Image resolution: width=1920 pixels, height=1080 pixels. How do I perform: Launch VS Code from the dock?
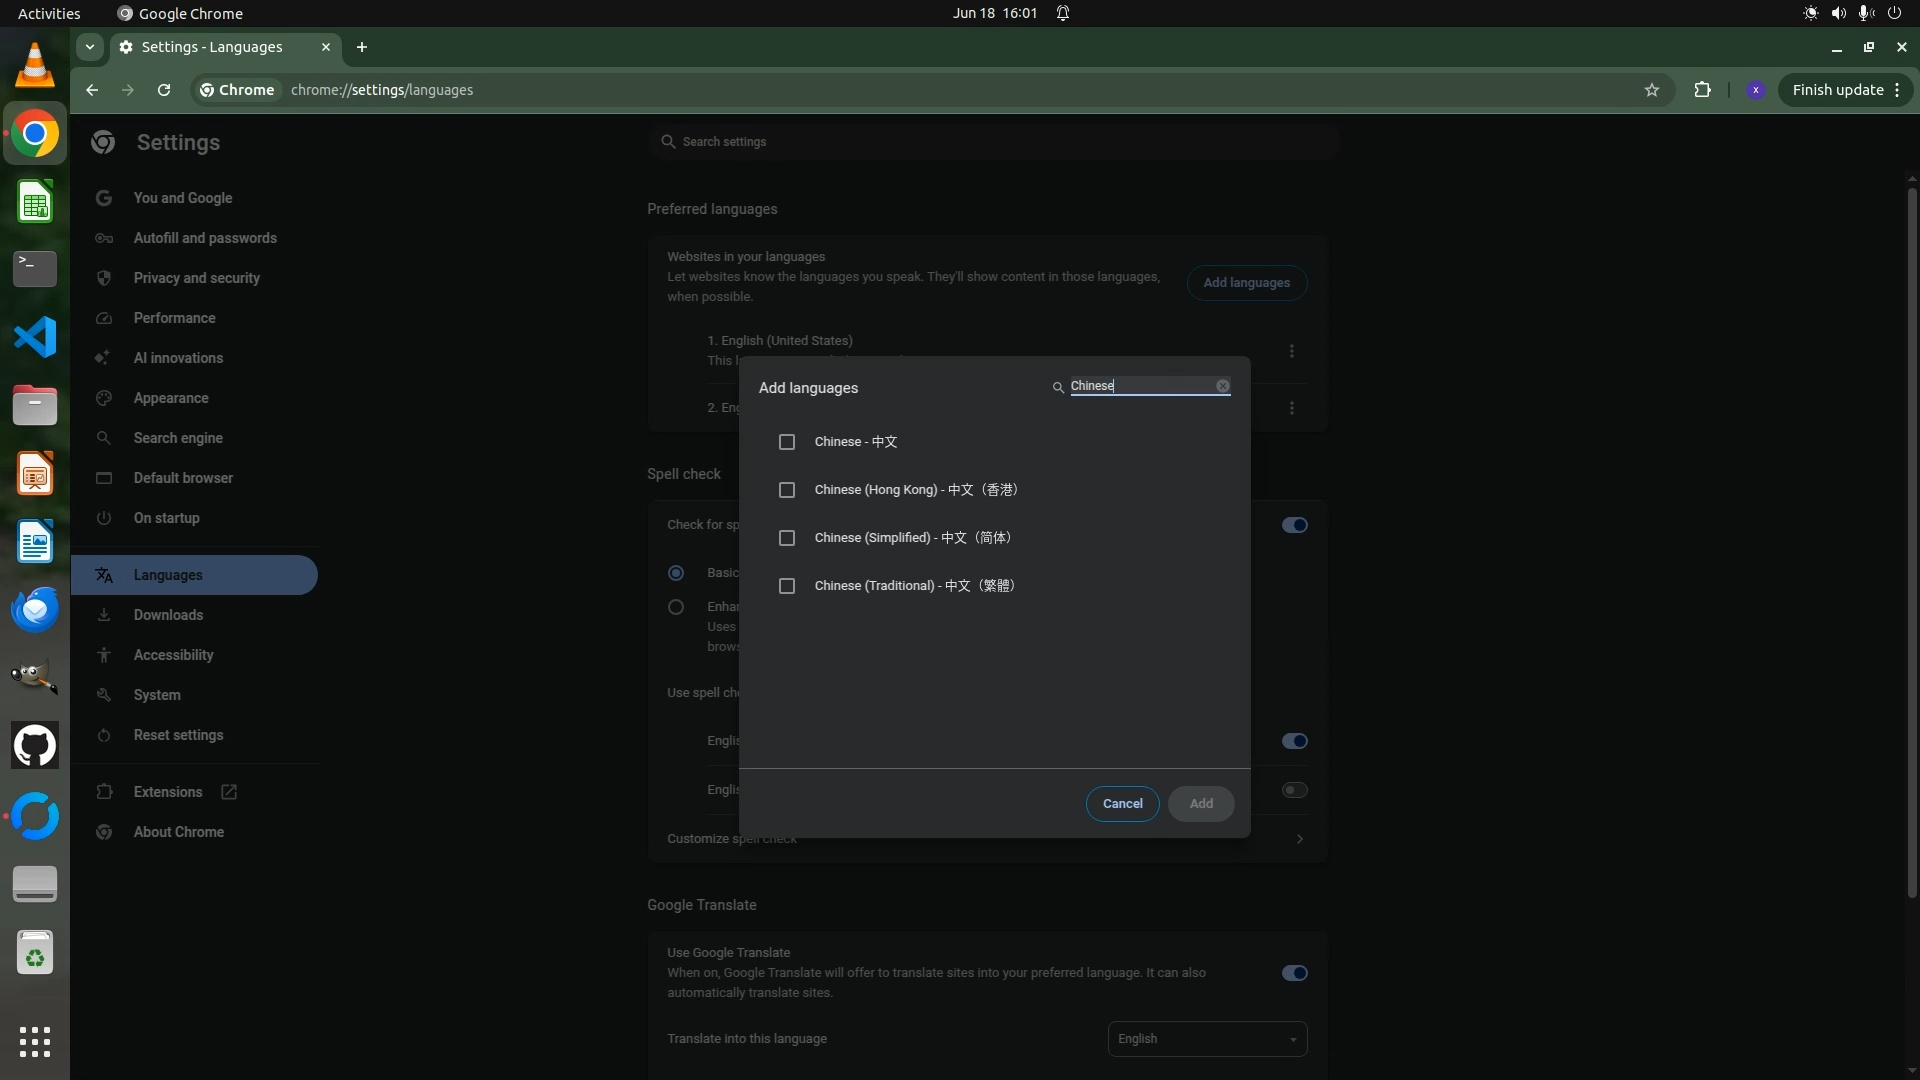click(x=35, y=337)
